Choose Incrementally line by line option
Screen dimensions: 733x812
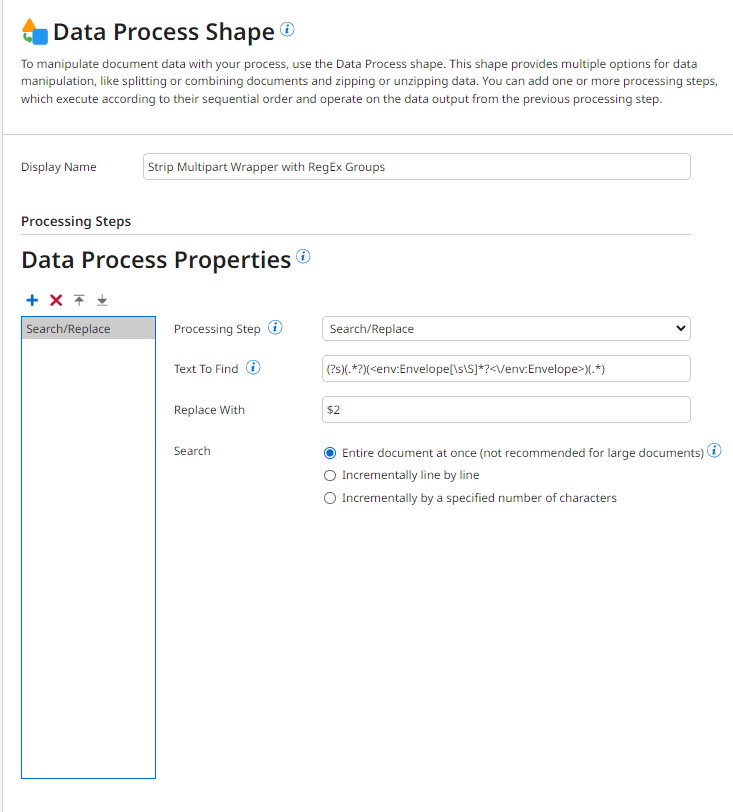pos(330,475)
